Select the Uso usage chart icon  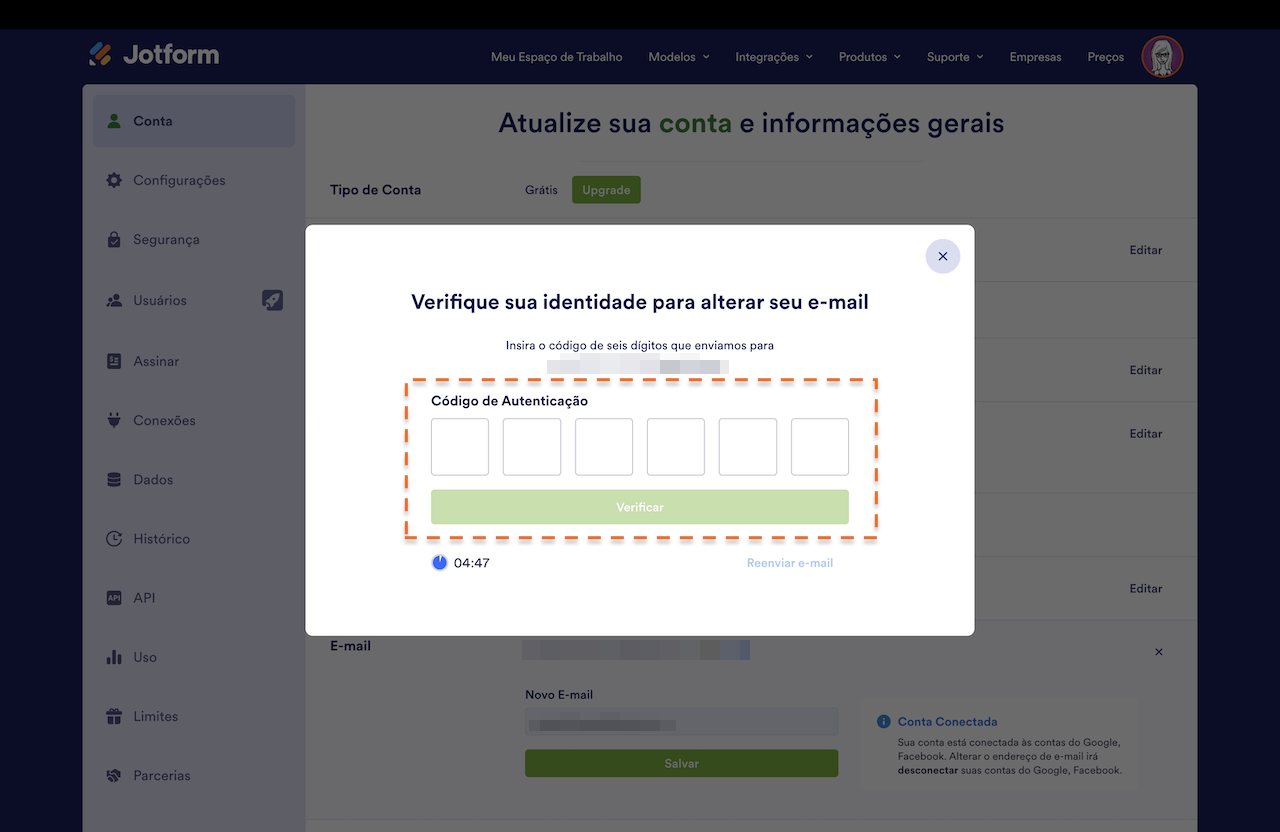pyautogui.click(x=114, y=657)
